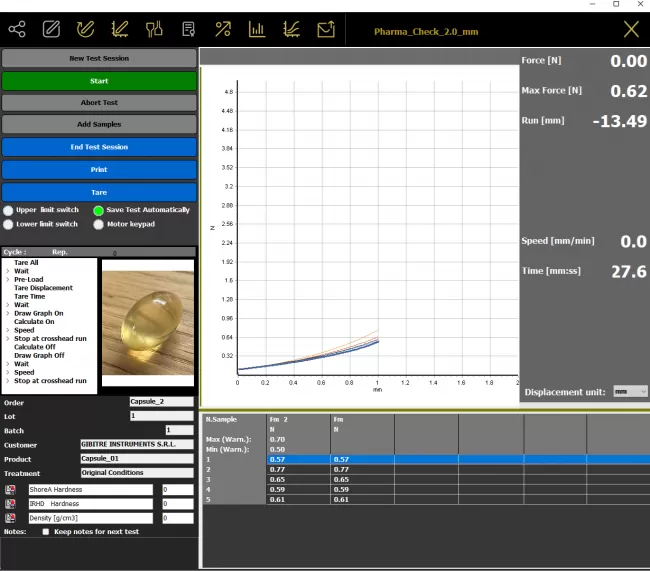Expand the Pre-Load cycle step
The width and height of the screenshot is (650, 571).
pyautogui.click(x=8, y=280)
